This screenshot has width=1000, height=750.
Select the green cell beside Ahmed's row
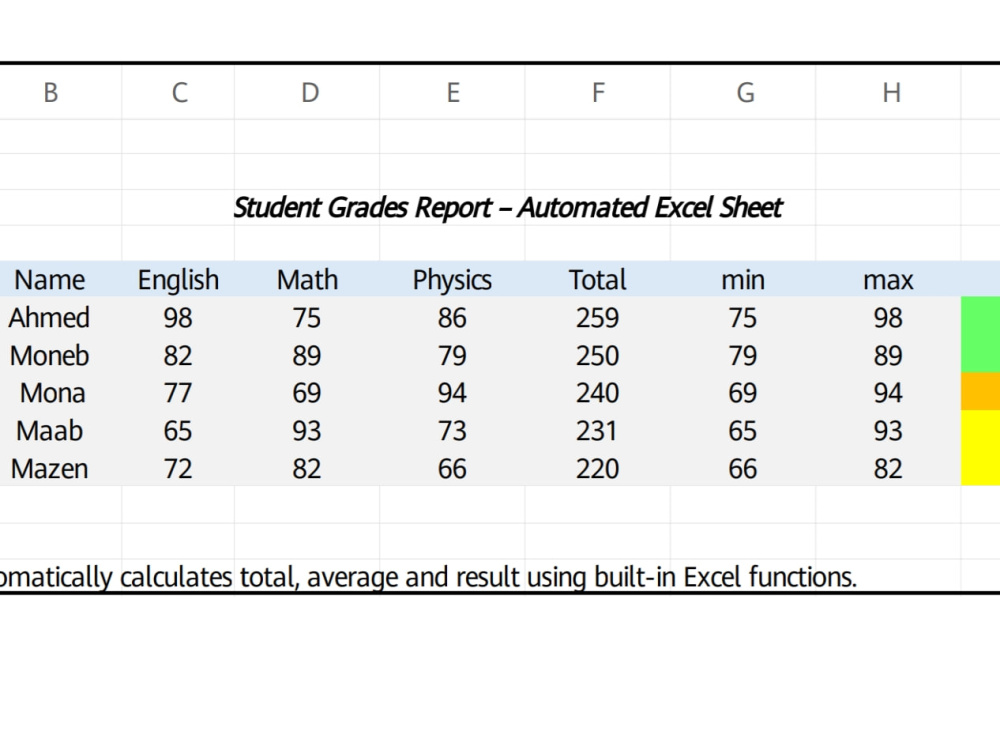(x=980, y=316)
